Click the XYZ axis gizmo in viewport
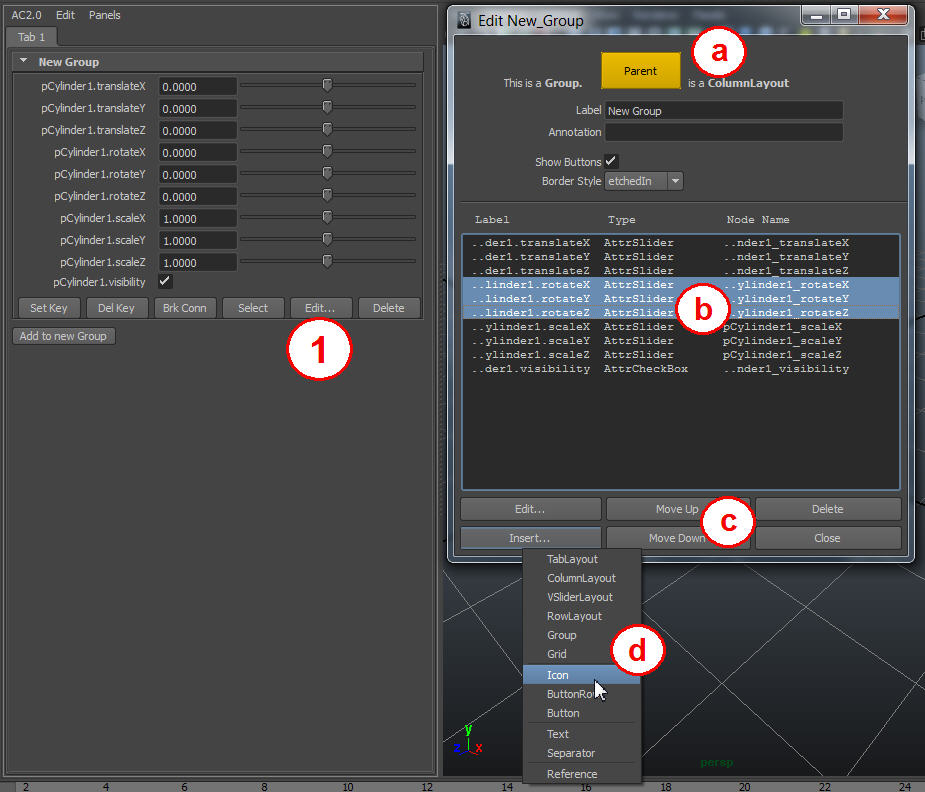Image resolution: width=925 pixels, height=792 pixels. pos(466,741)
